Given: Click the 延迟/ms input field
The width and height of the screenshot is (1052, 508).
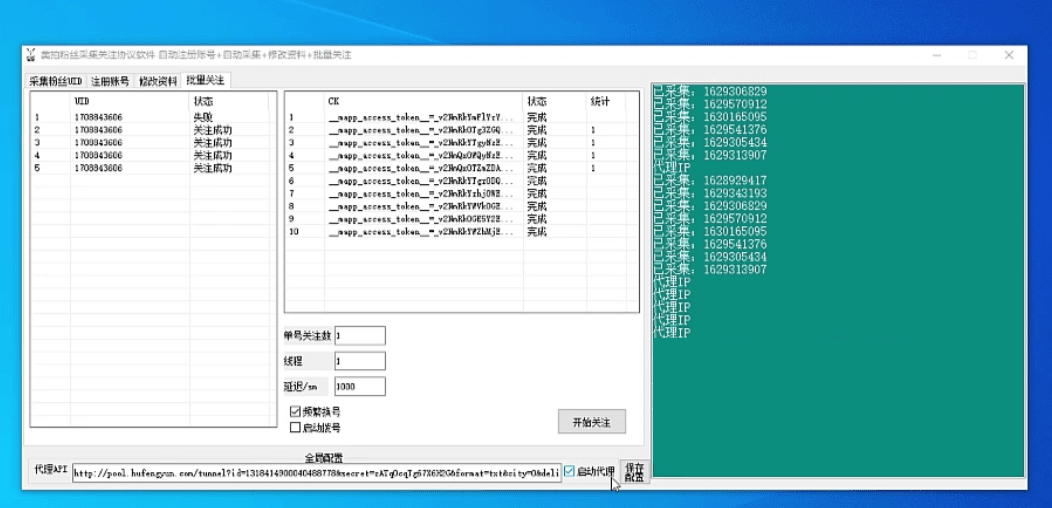Looking at the screenshot, I should pyautogui.click(x=359, y=386).
